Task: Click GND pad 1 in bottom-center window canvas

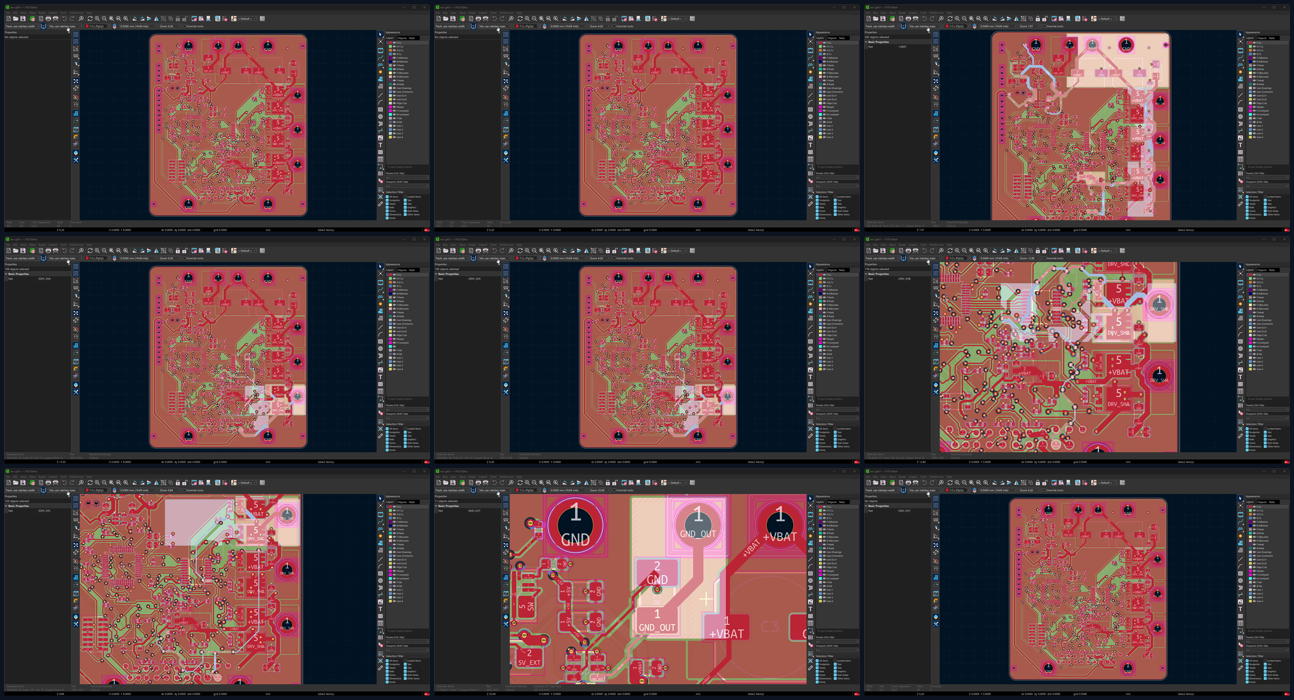Action: pyautogui.click(x=575, y=523)
